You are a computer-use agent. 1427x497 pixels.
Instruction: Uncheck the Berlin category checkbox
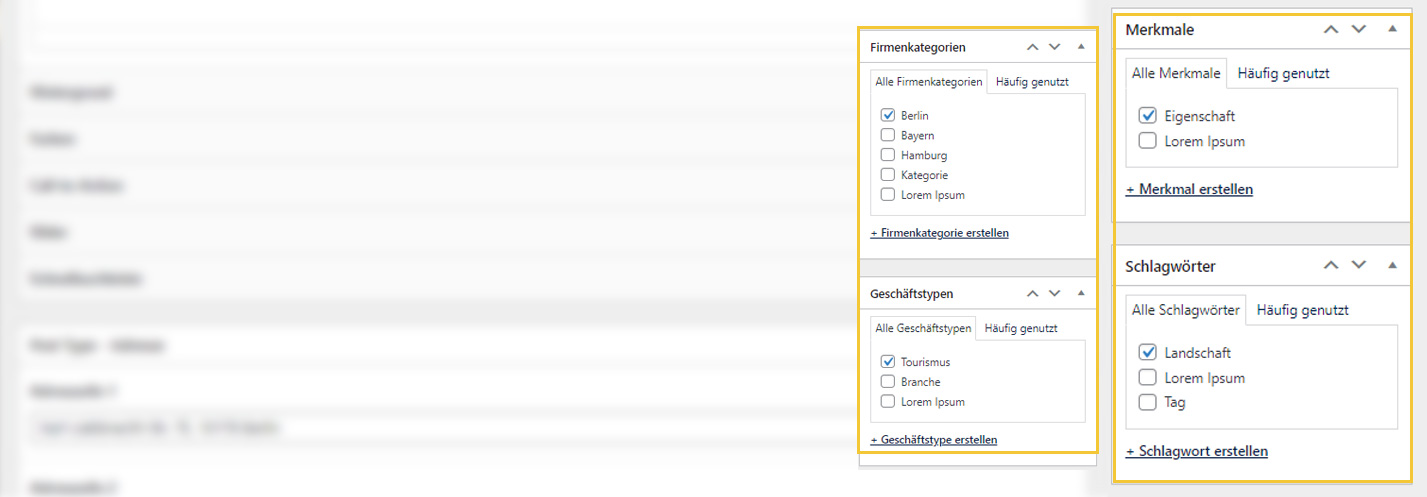point(887,115)
